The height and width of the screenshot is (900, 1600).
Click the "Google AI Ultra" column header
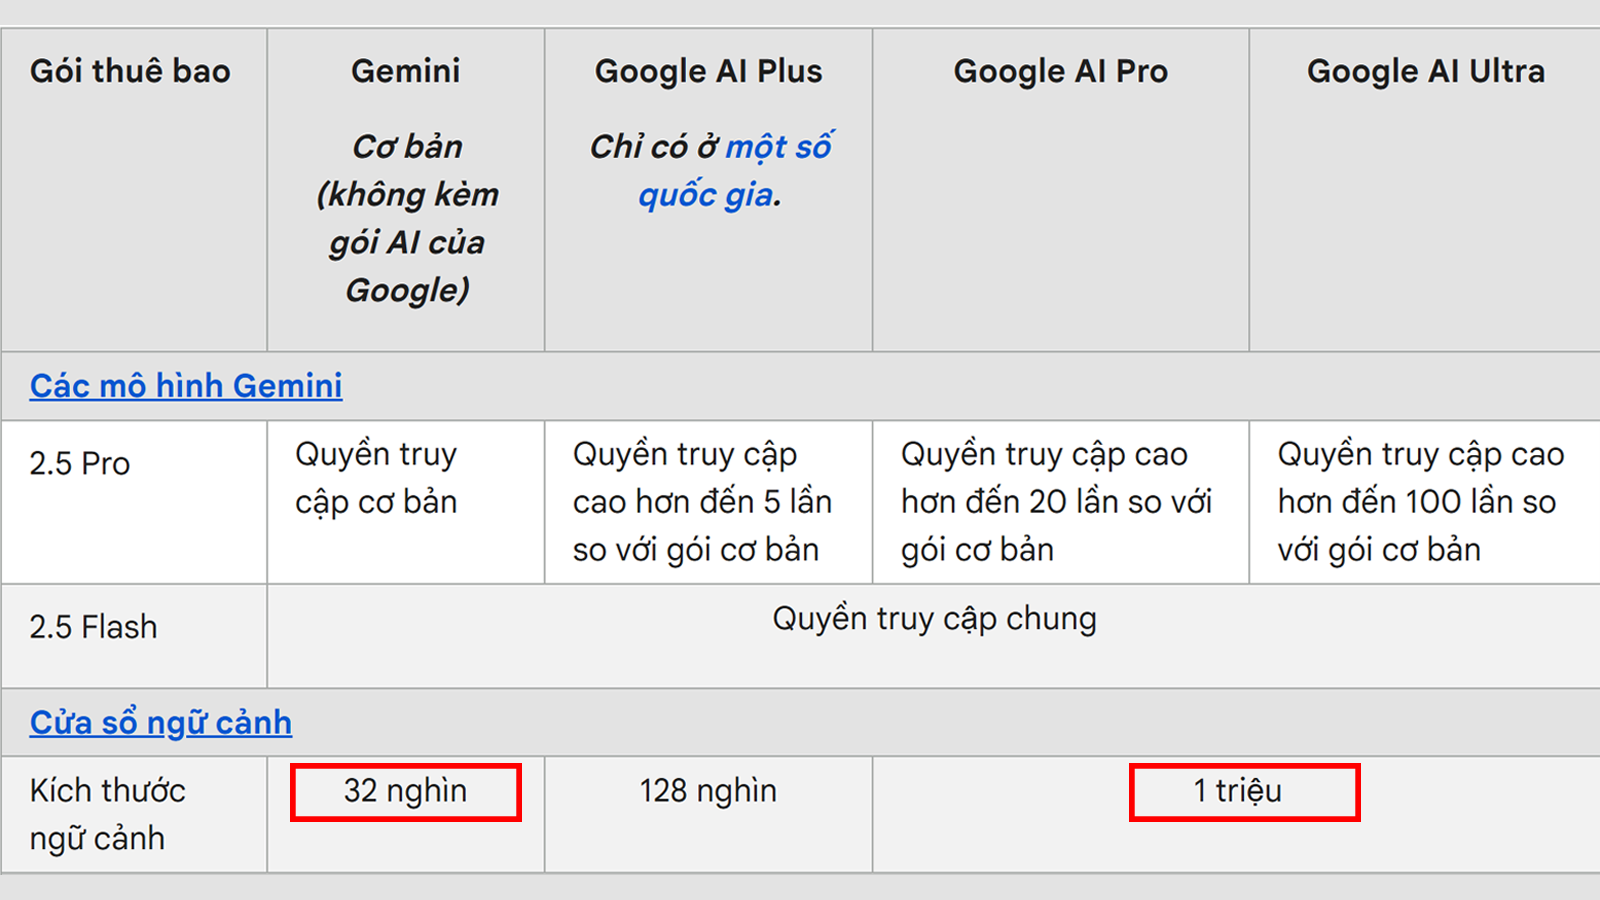point(1425,72)
